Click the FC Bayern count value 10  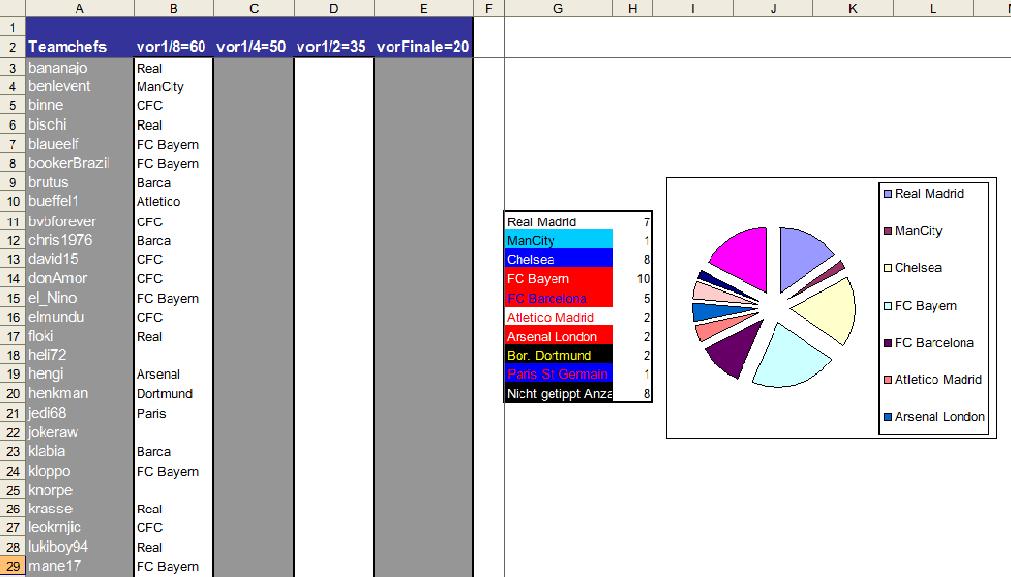pyautogui.click(x=643, y=279)
